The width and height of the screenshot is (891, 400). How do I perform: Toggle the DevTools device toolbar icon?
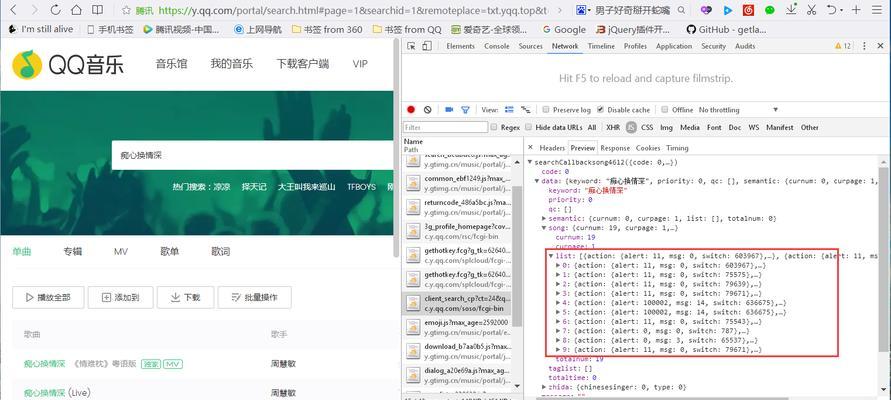[x=427, y=46]
